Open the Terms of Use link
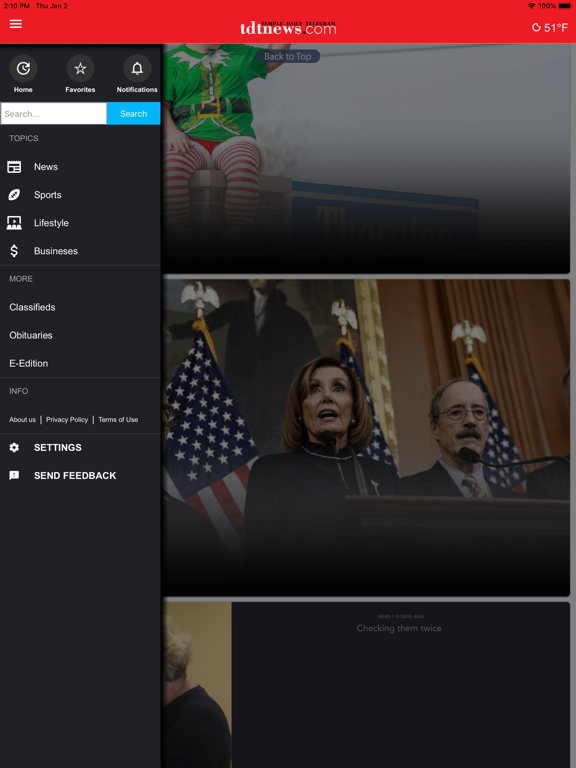Viewport: 576px width, 768px height. tap(118, 420)
